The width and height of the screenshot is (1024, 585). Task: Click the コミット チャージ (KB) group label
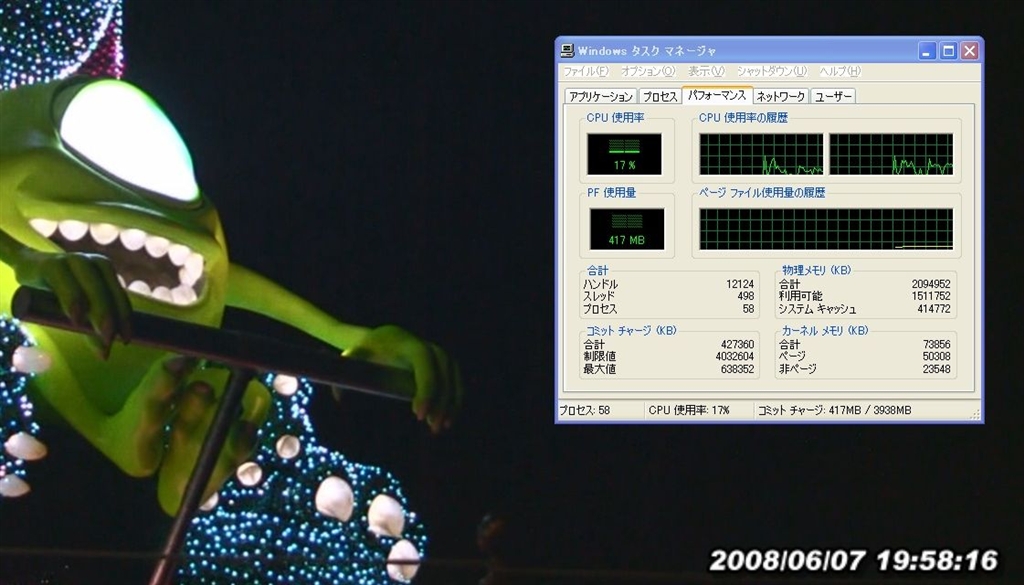click(631, 330)
